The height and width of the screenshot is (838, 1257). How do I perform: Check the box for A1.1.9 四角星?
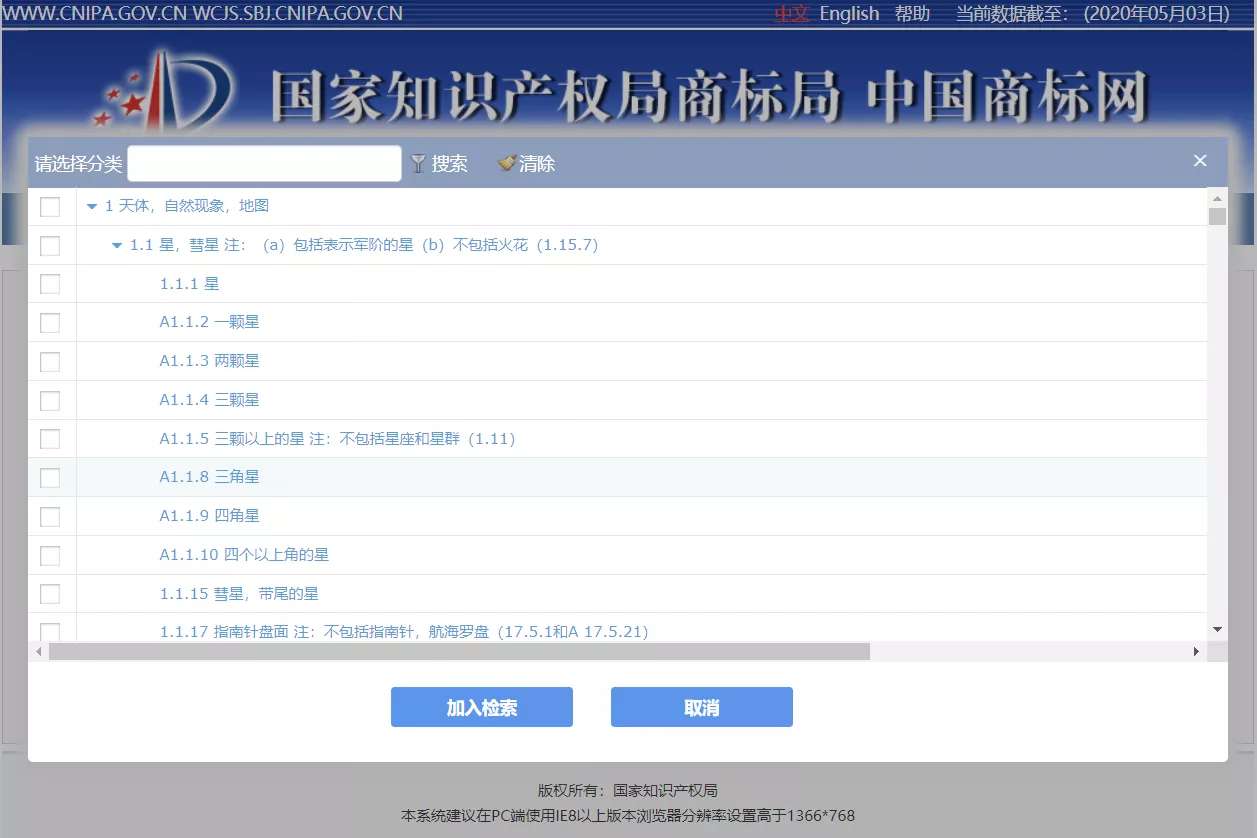pyautogui.click(x=50, y=517)
